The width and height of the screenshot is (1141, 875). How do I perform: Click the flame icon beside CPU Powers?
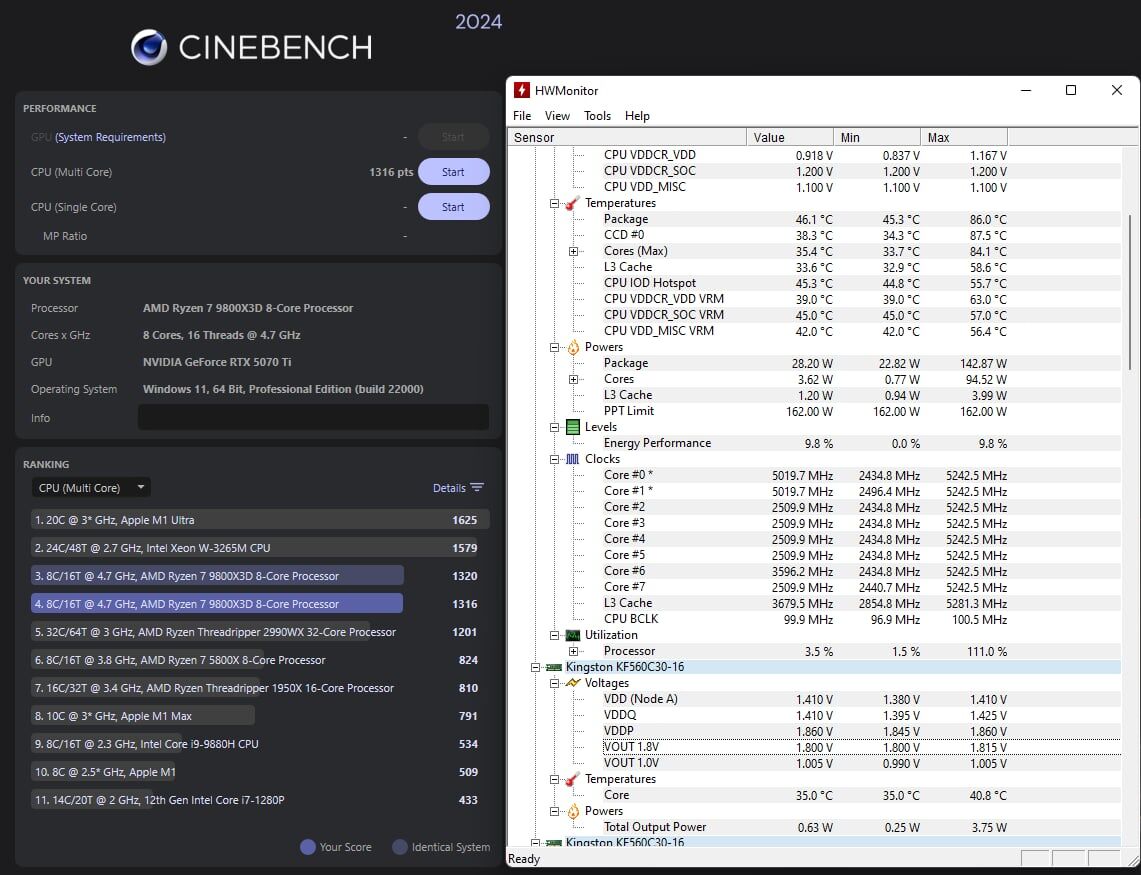(x=573, y=347)
